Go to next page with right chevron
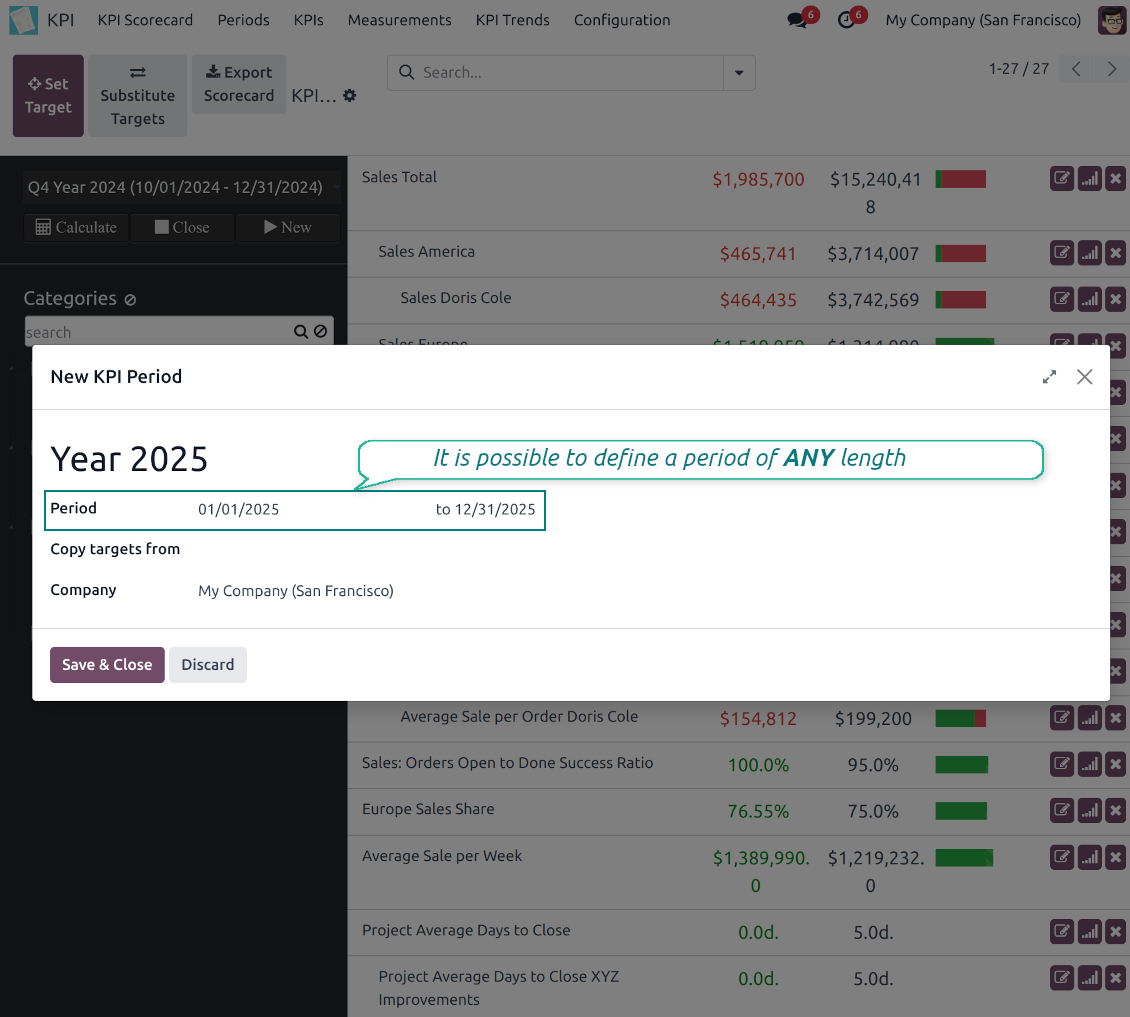1130x1017 pixels. (x=1111, y=69)
